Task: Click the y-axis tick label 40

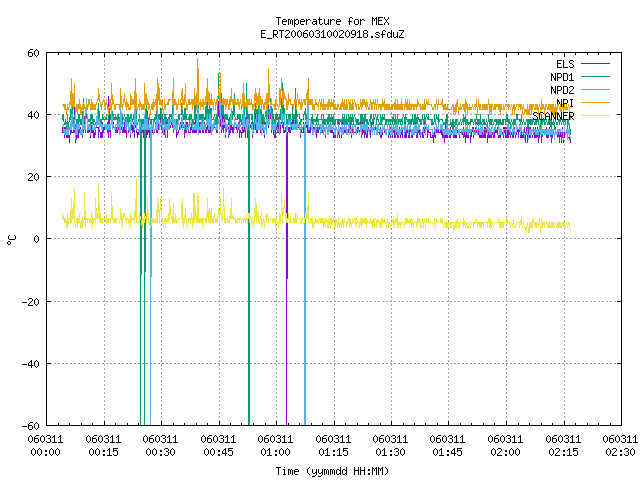Action: [33, 115]
